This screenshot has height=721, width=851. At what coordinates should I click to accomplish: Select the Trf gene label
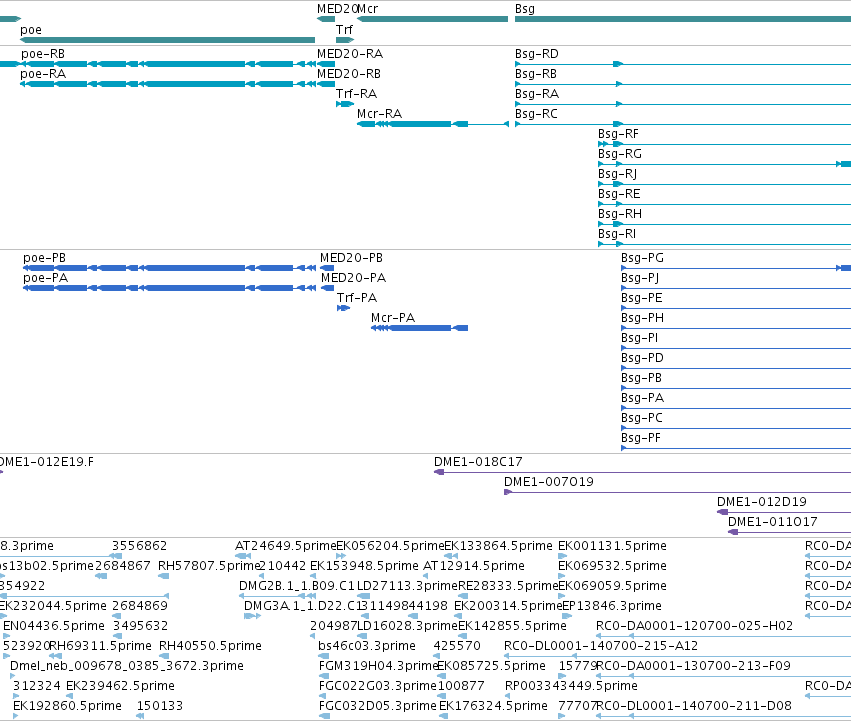344,30
